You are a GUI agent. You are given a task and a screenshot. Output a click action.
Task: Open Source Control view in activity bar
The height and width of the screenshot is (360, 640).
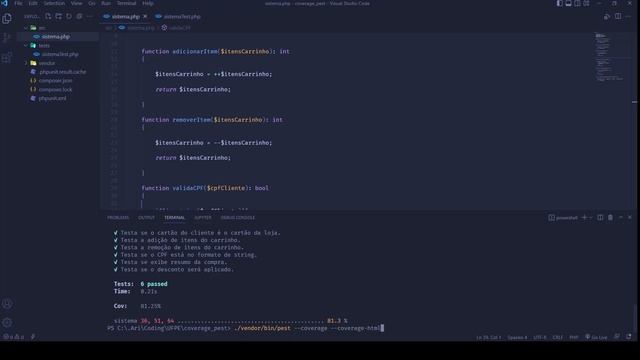tap(7, 38)
